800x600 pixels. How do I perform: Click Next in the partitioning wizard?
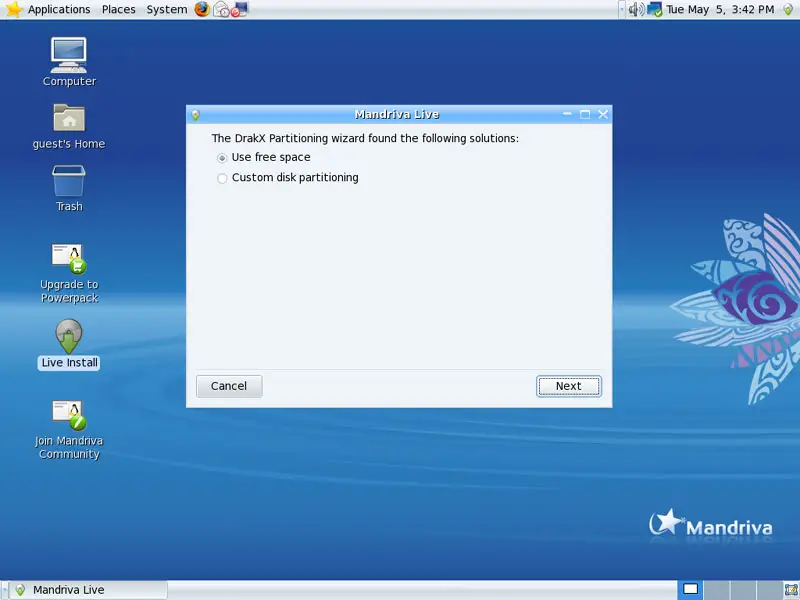(568, 386)
